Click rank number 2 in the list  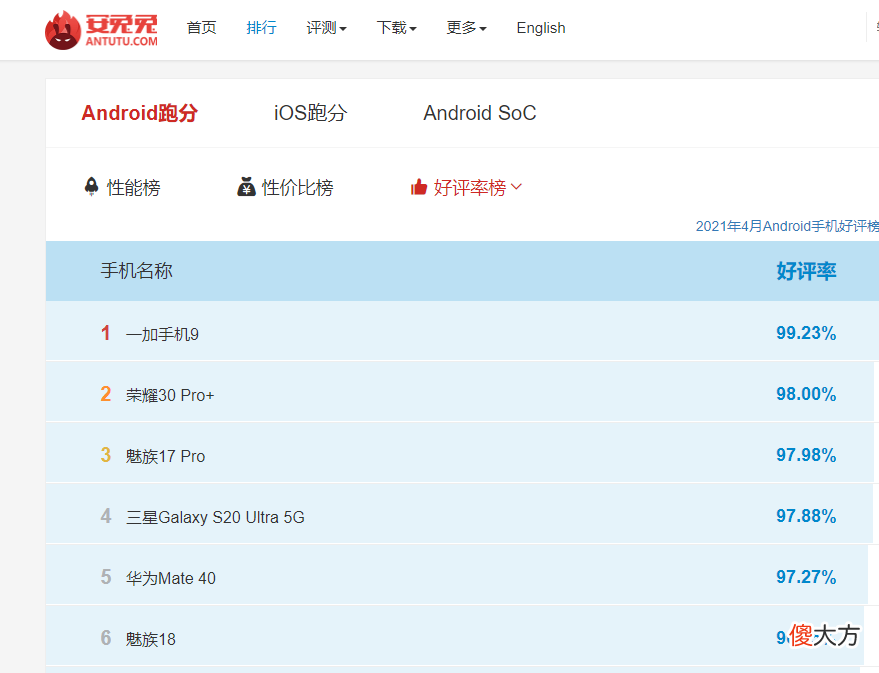point(105,394)
